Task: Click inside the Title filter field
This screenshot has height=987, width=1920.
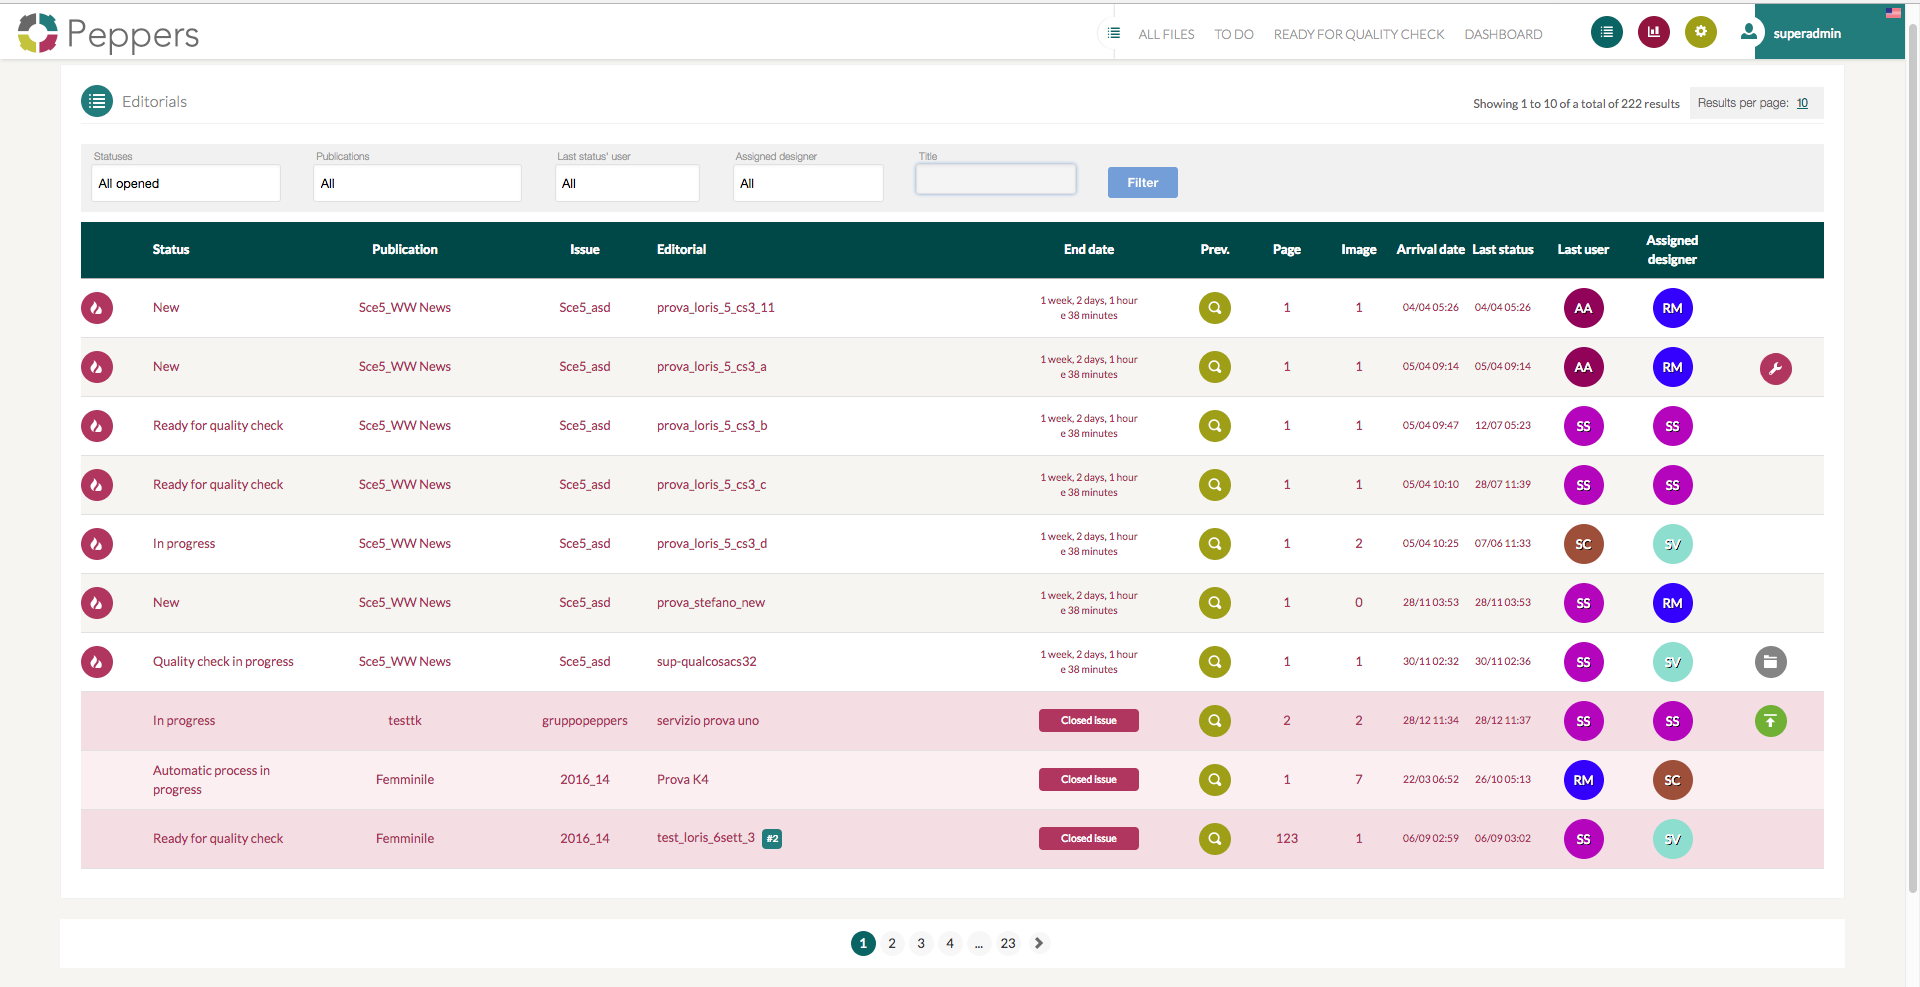Action: pyautogui.click(x=996, y=179)
